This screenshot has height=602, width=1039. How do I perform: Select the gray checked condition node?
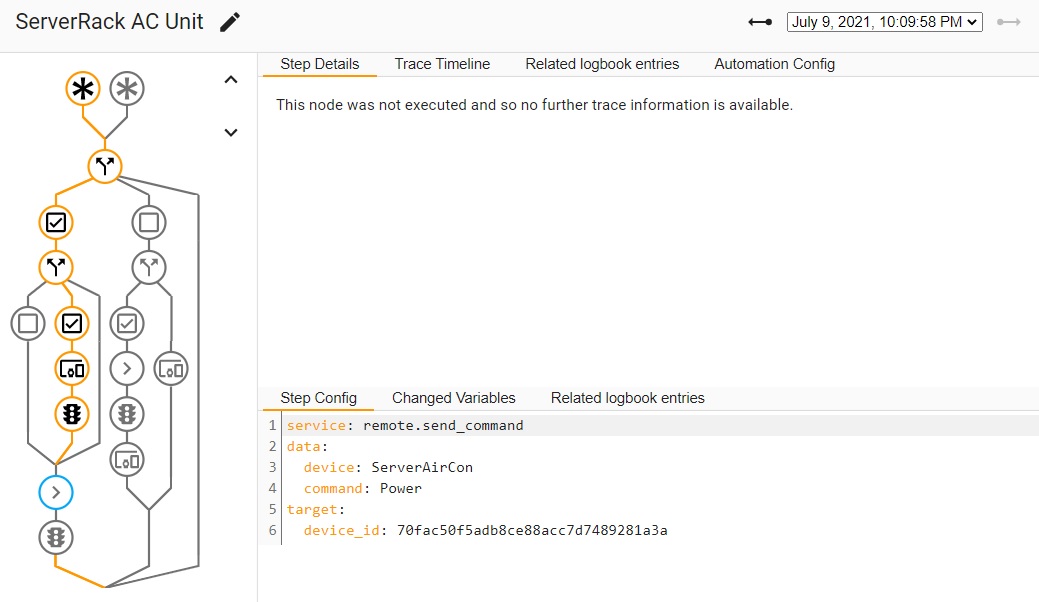127,323
